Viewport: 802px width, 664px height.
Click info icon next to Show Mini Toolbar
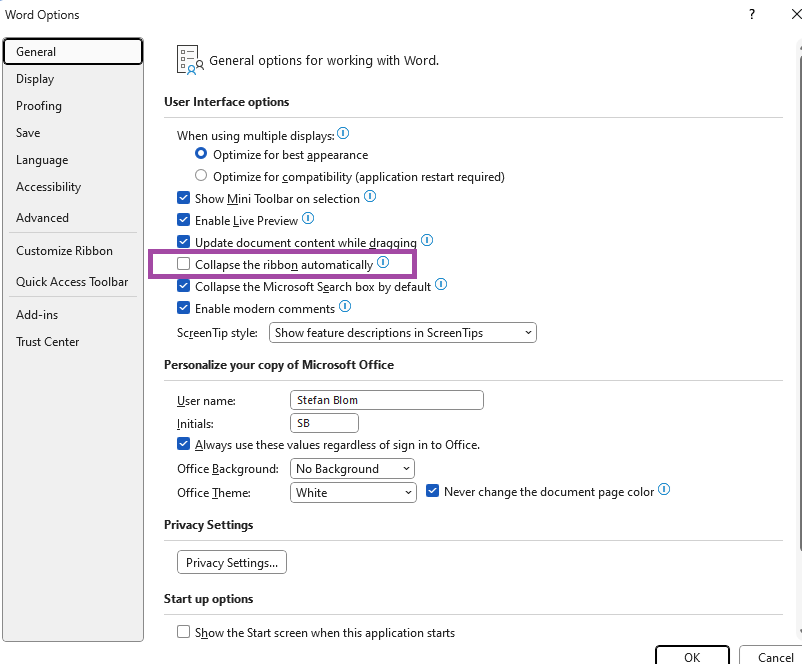coord(370,196)
